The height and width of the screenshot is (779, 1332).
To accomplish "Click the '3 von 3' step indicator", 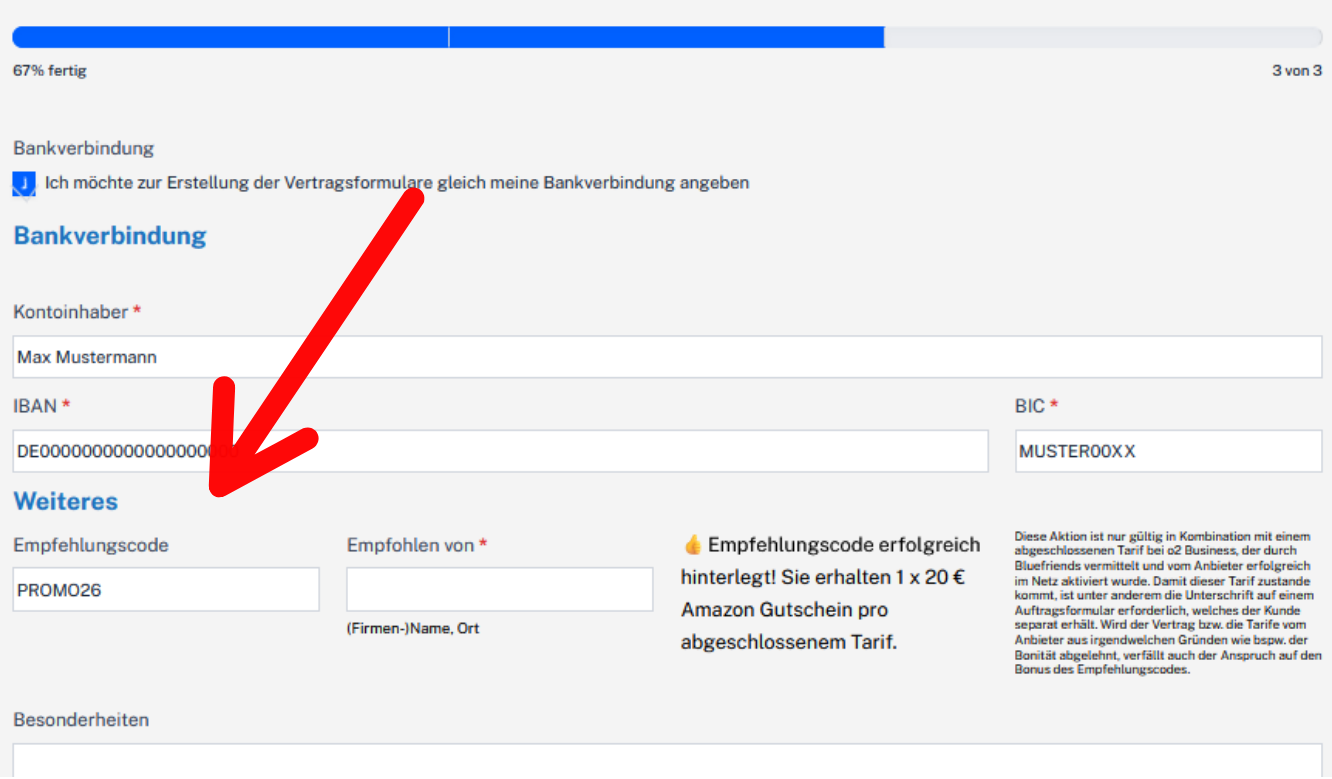I will pos(1296,71).
